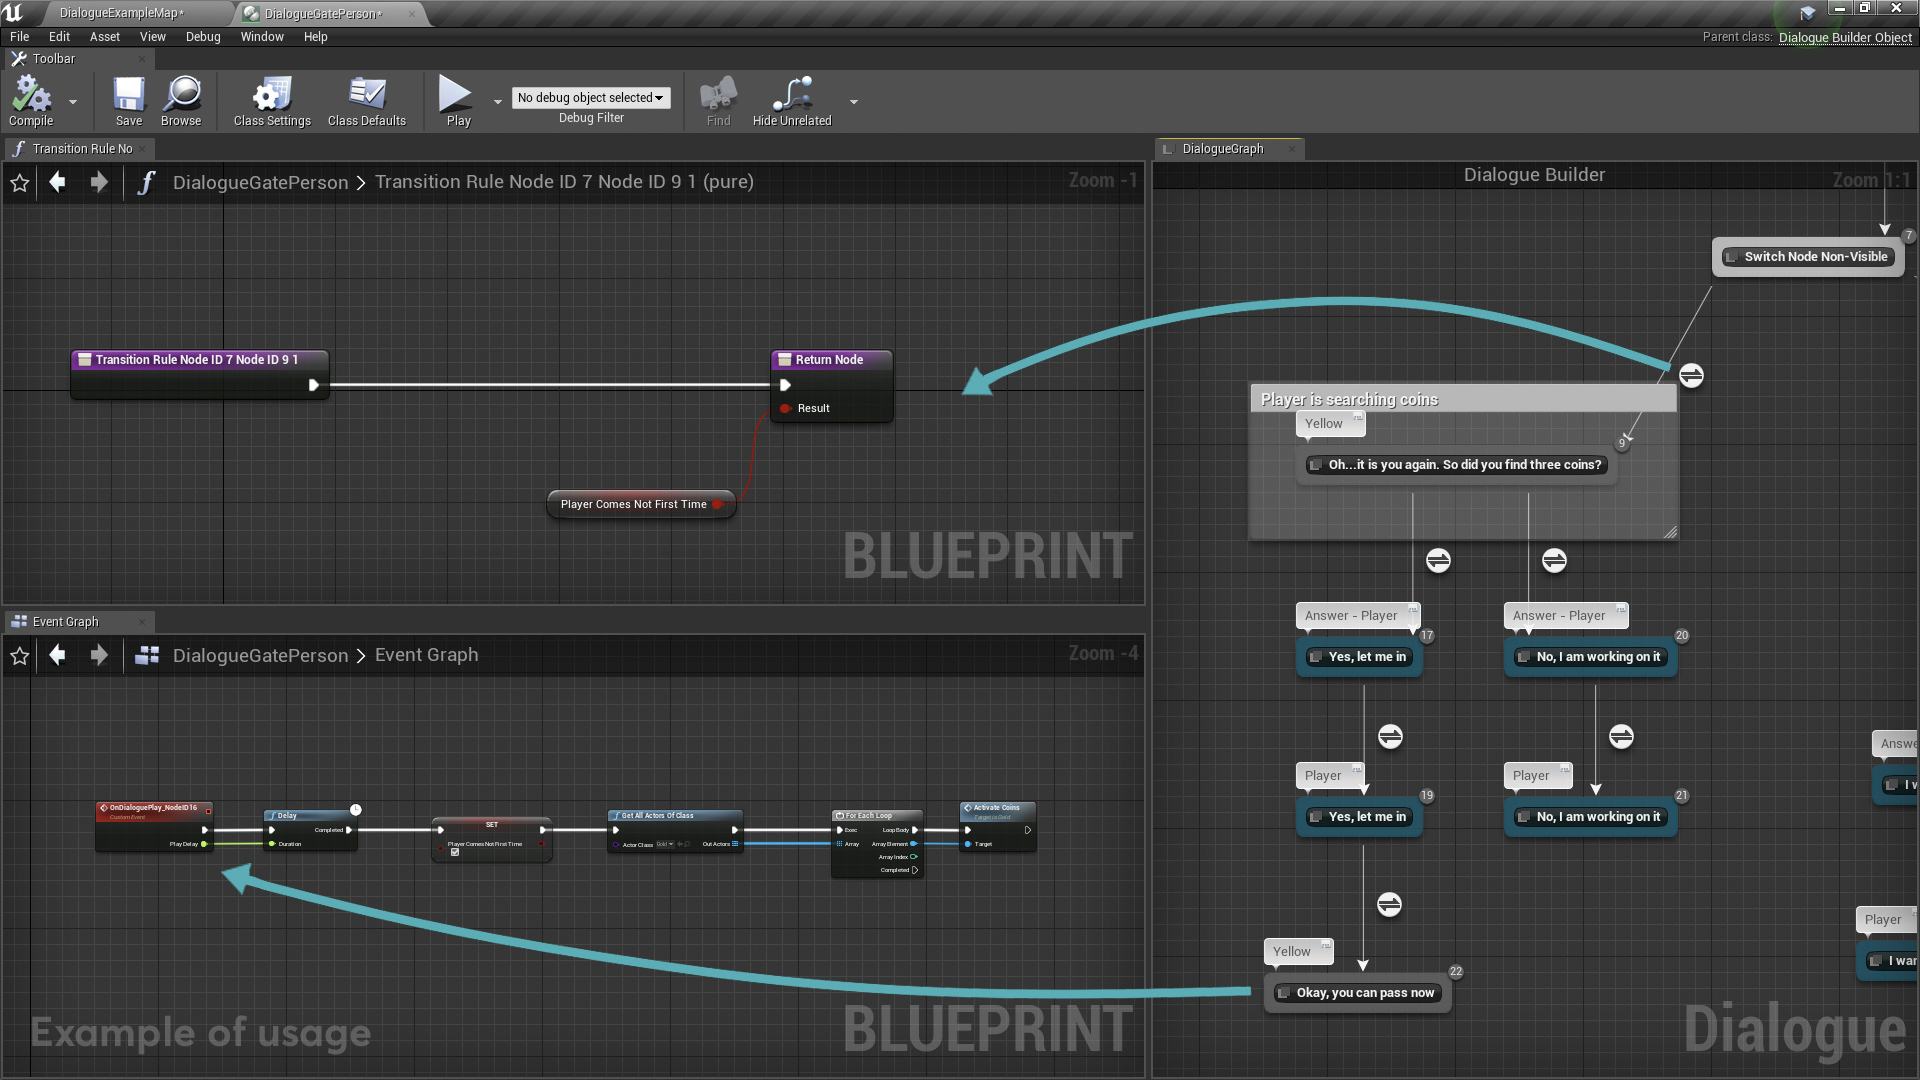Open the Asset menu
The width and height of the screenshot is (1920, 1080).
pyautogui.click(x=104, y=37)
